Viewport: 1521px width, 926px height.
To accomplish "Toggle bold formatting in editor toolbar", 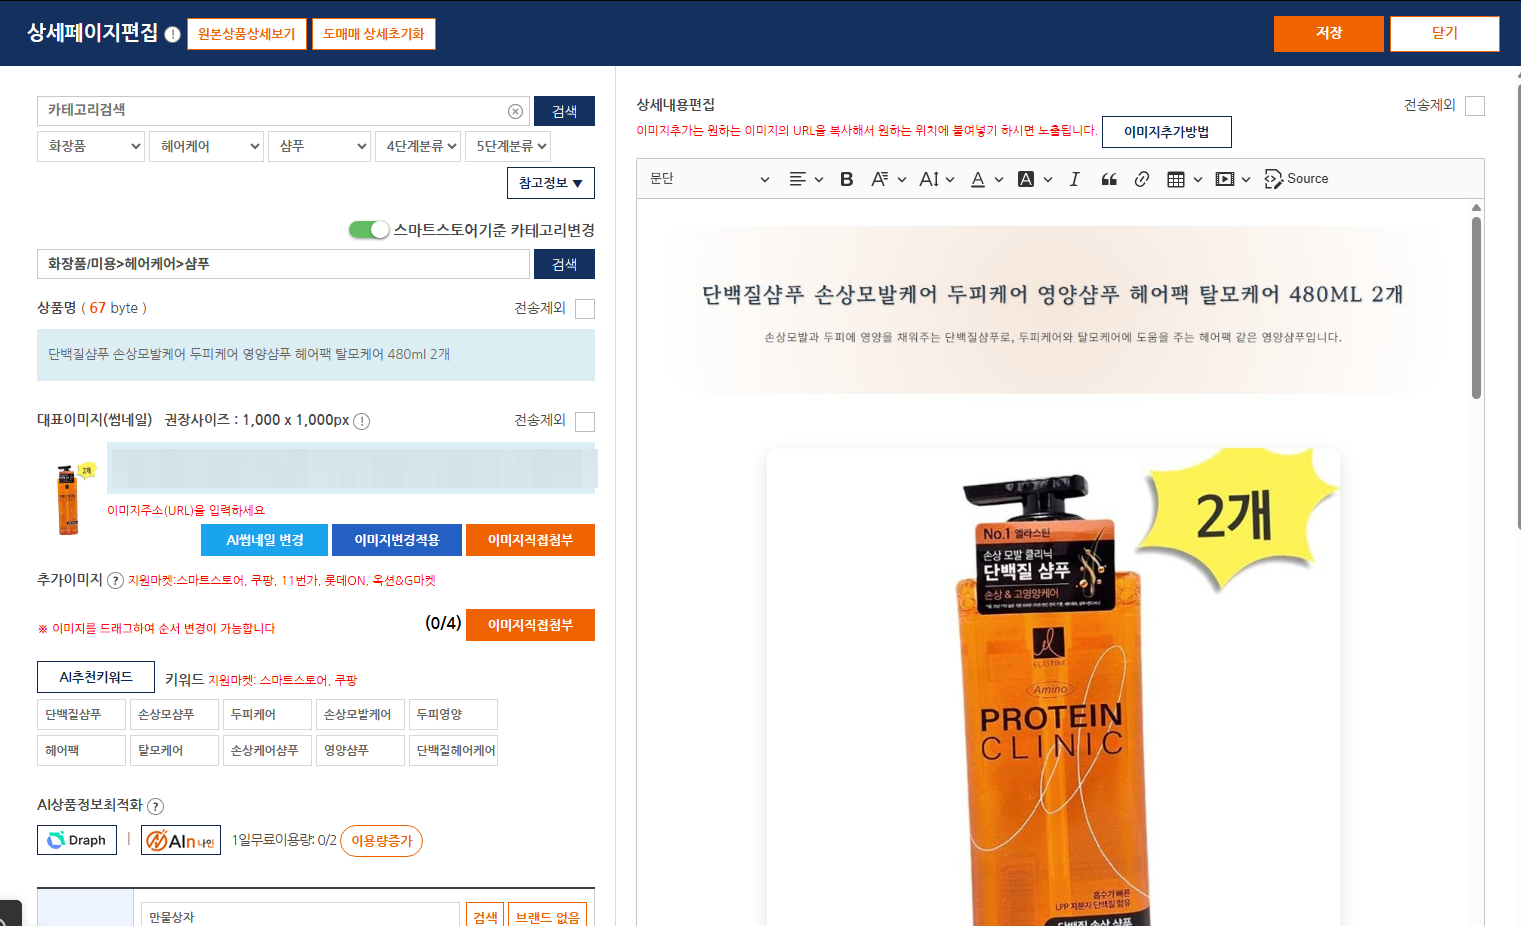I will coord(846,179).
